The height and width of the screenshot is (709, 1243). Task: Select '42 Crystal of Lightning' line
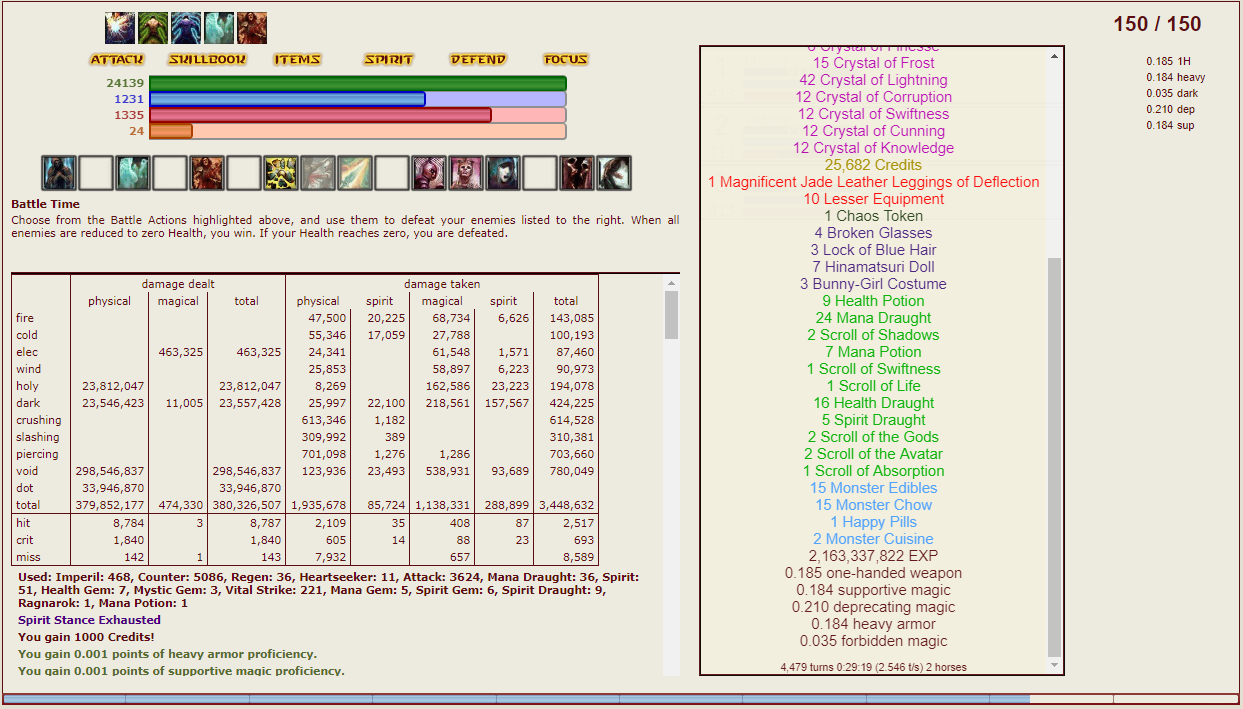point(873,80)
